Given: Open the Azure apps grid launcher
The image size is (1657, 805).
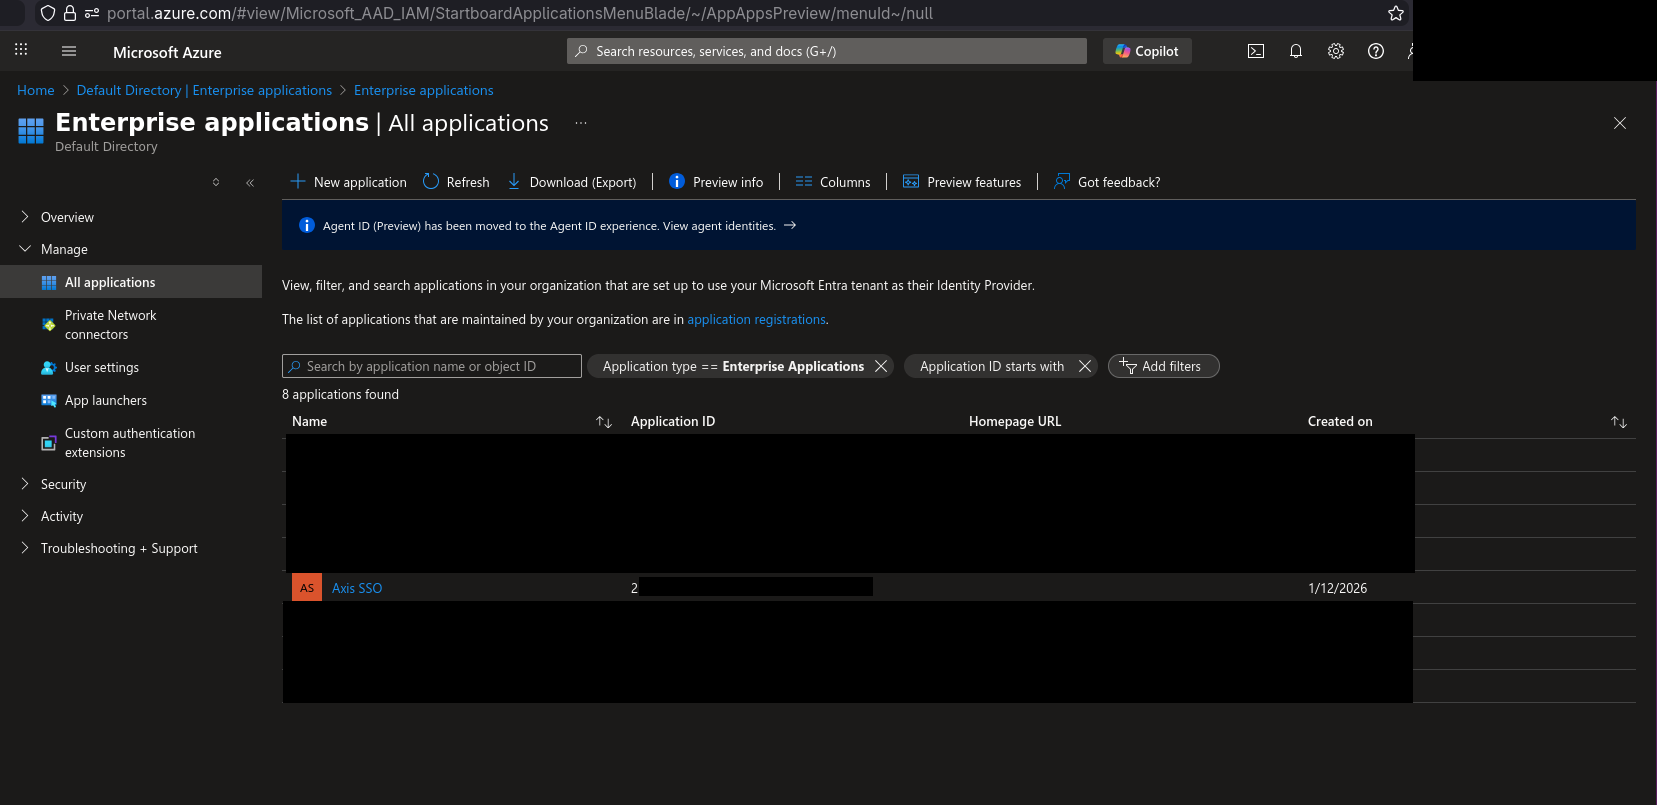Looking at the screenshot, I should pos(21,50).
